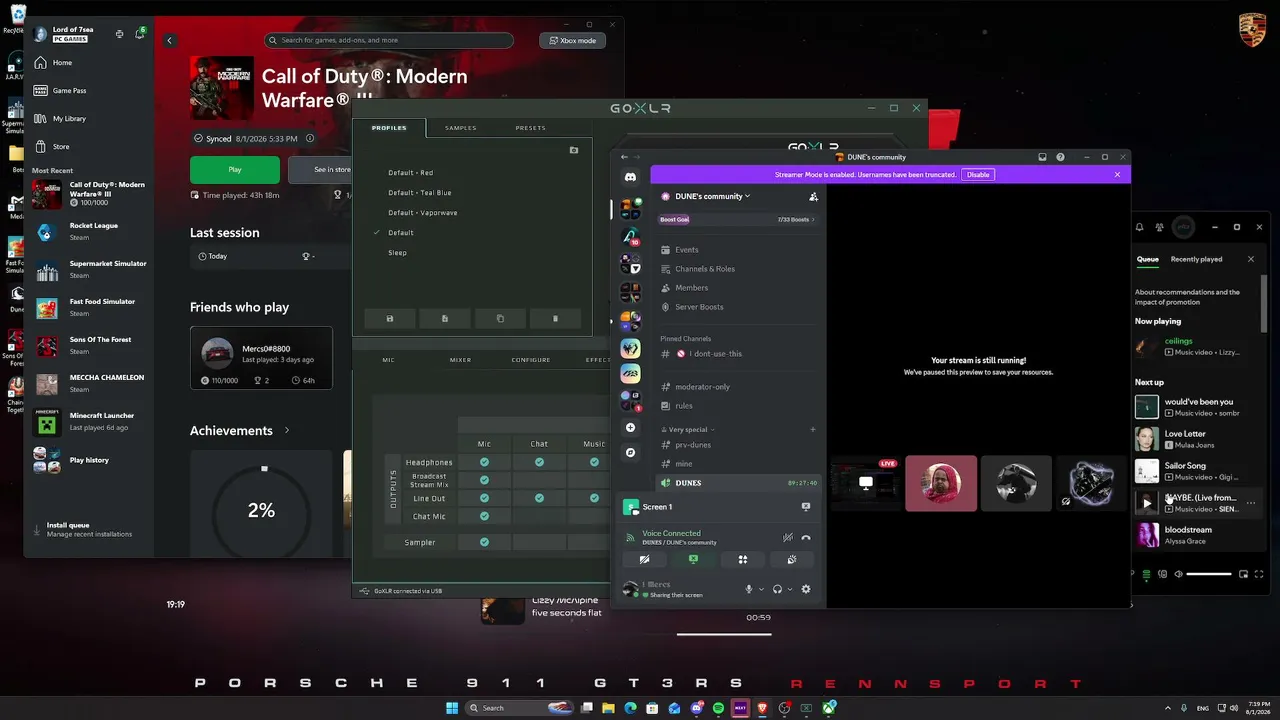Open Discord microphone input options arrow
The image size is (1280, 720).
[761, 589]
